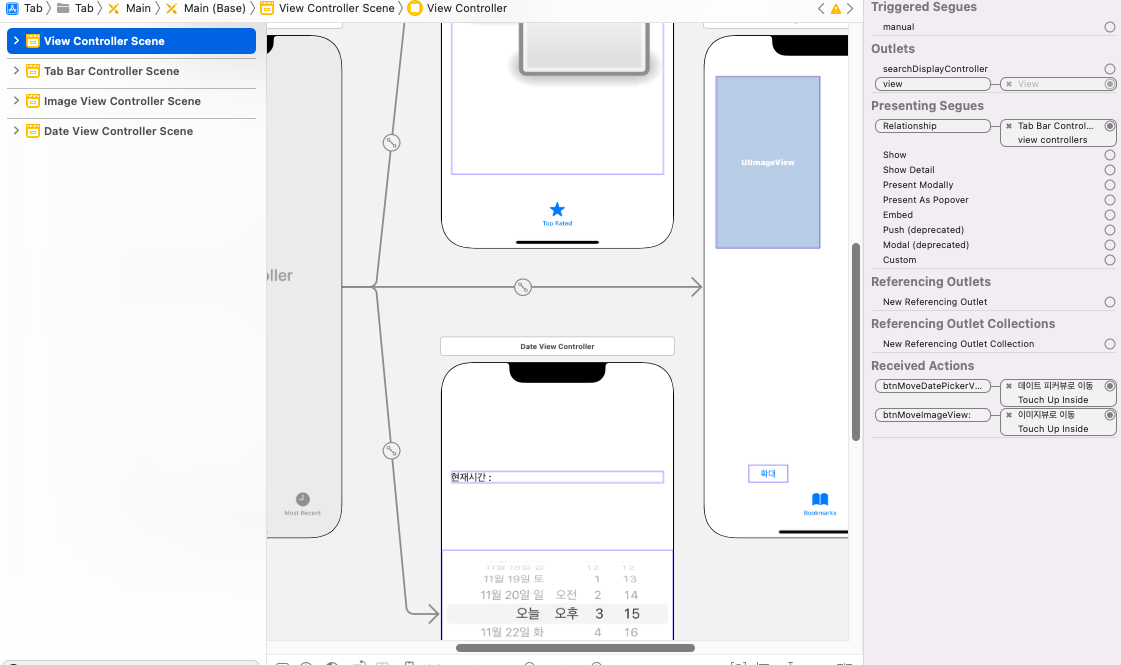Click the Relationship segue pill
Viewport: 1121px width, 665px height.
point(932,126)
